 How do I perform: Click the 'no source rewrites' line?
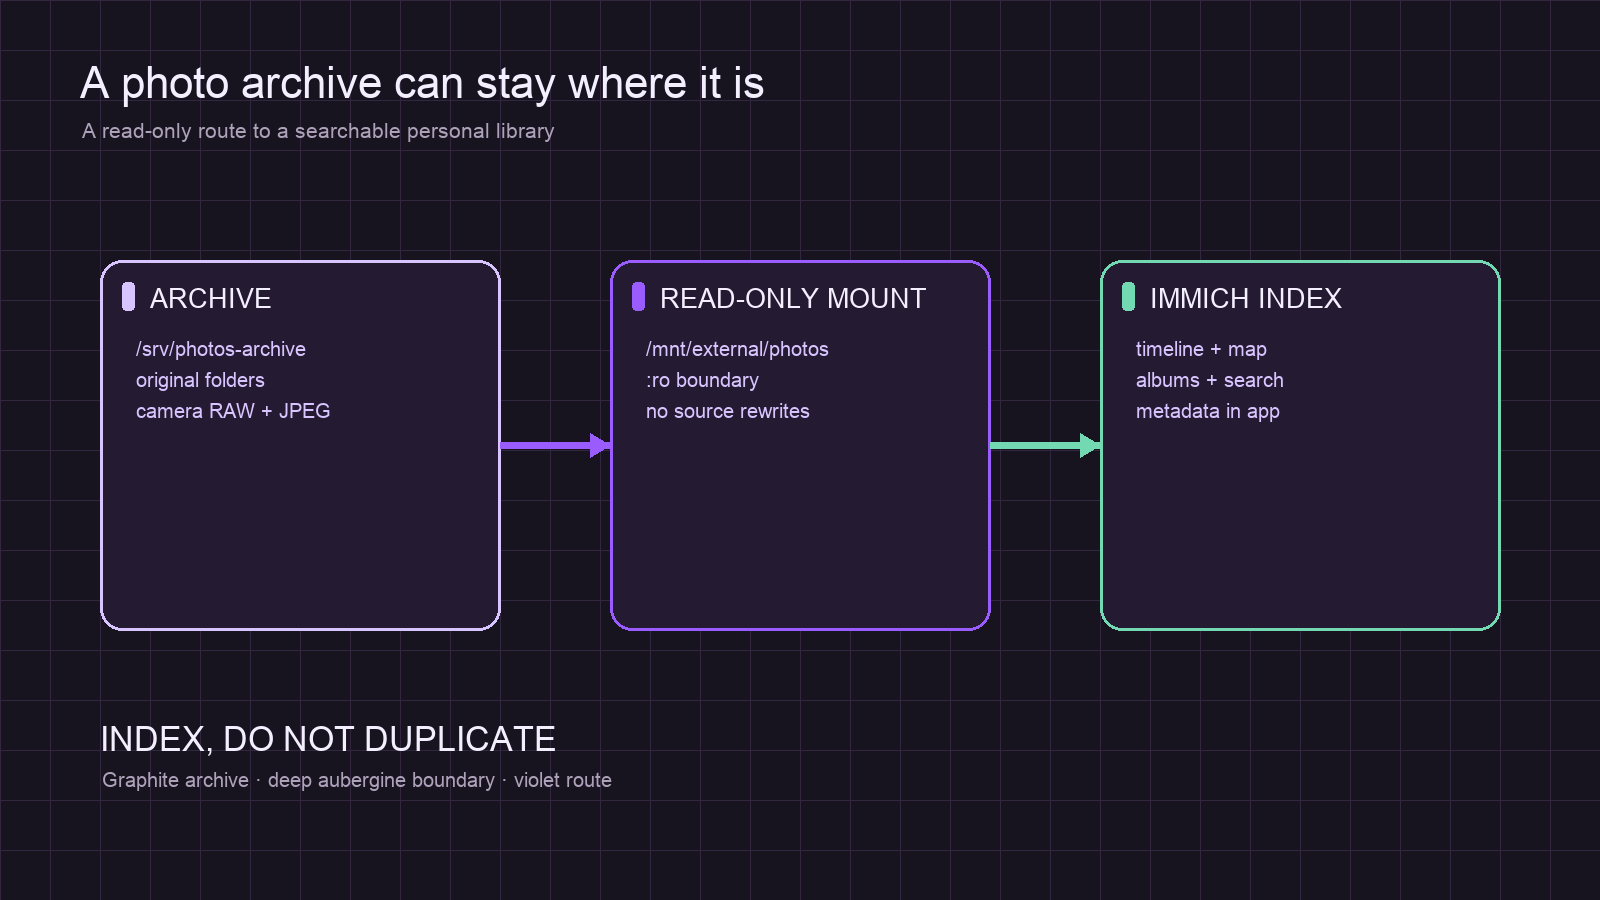[728, 411]
